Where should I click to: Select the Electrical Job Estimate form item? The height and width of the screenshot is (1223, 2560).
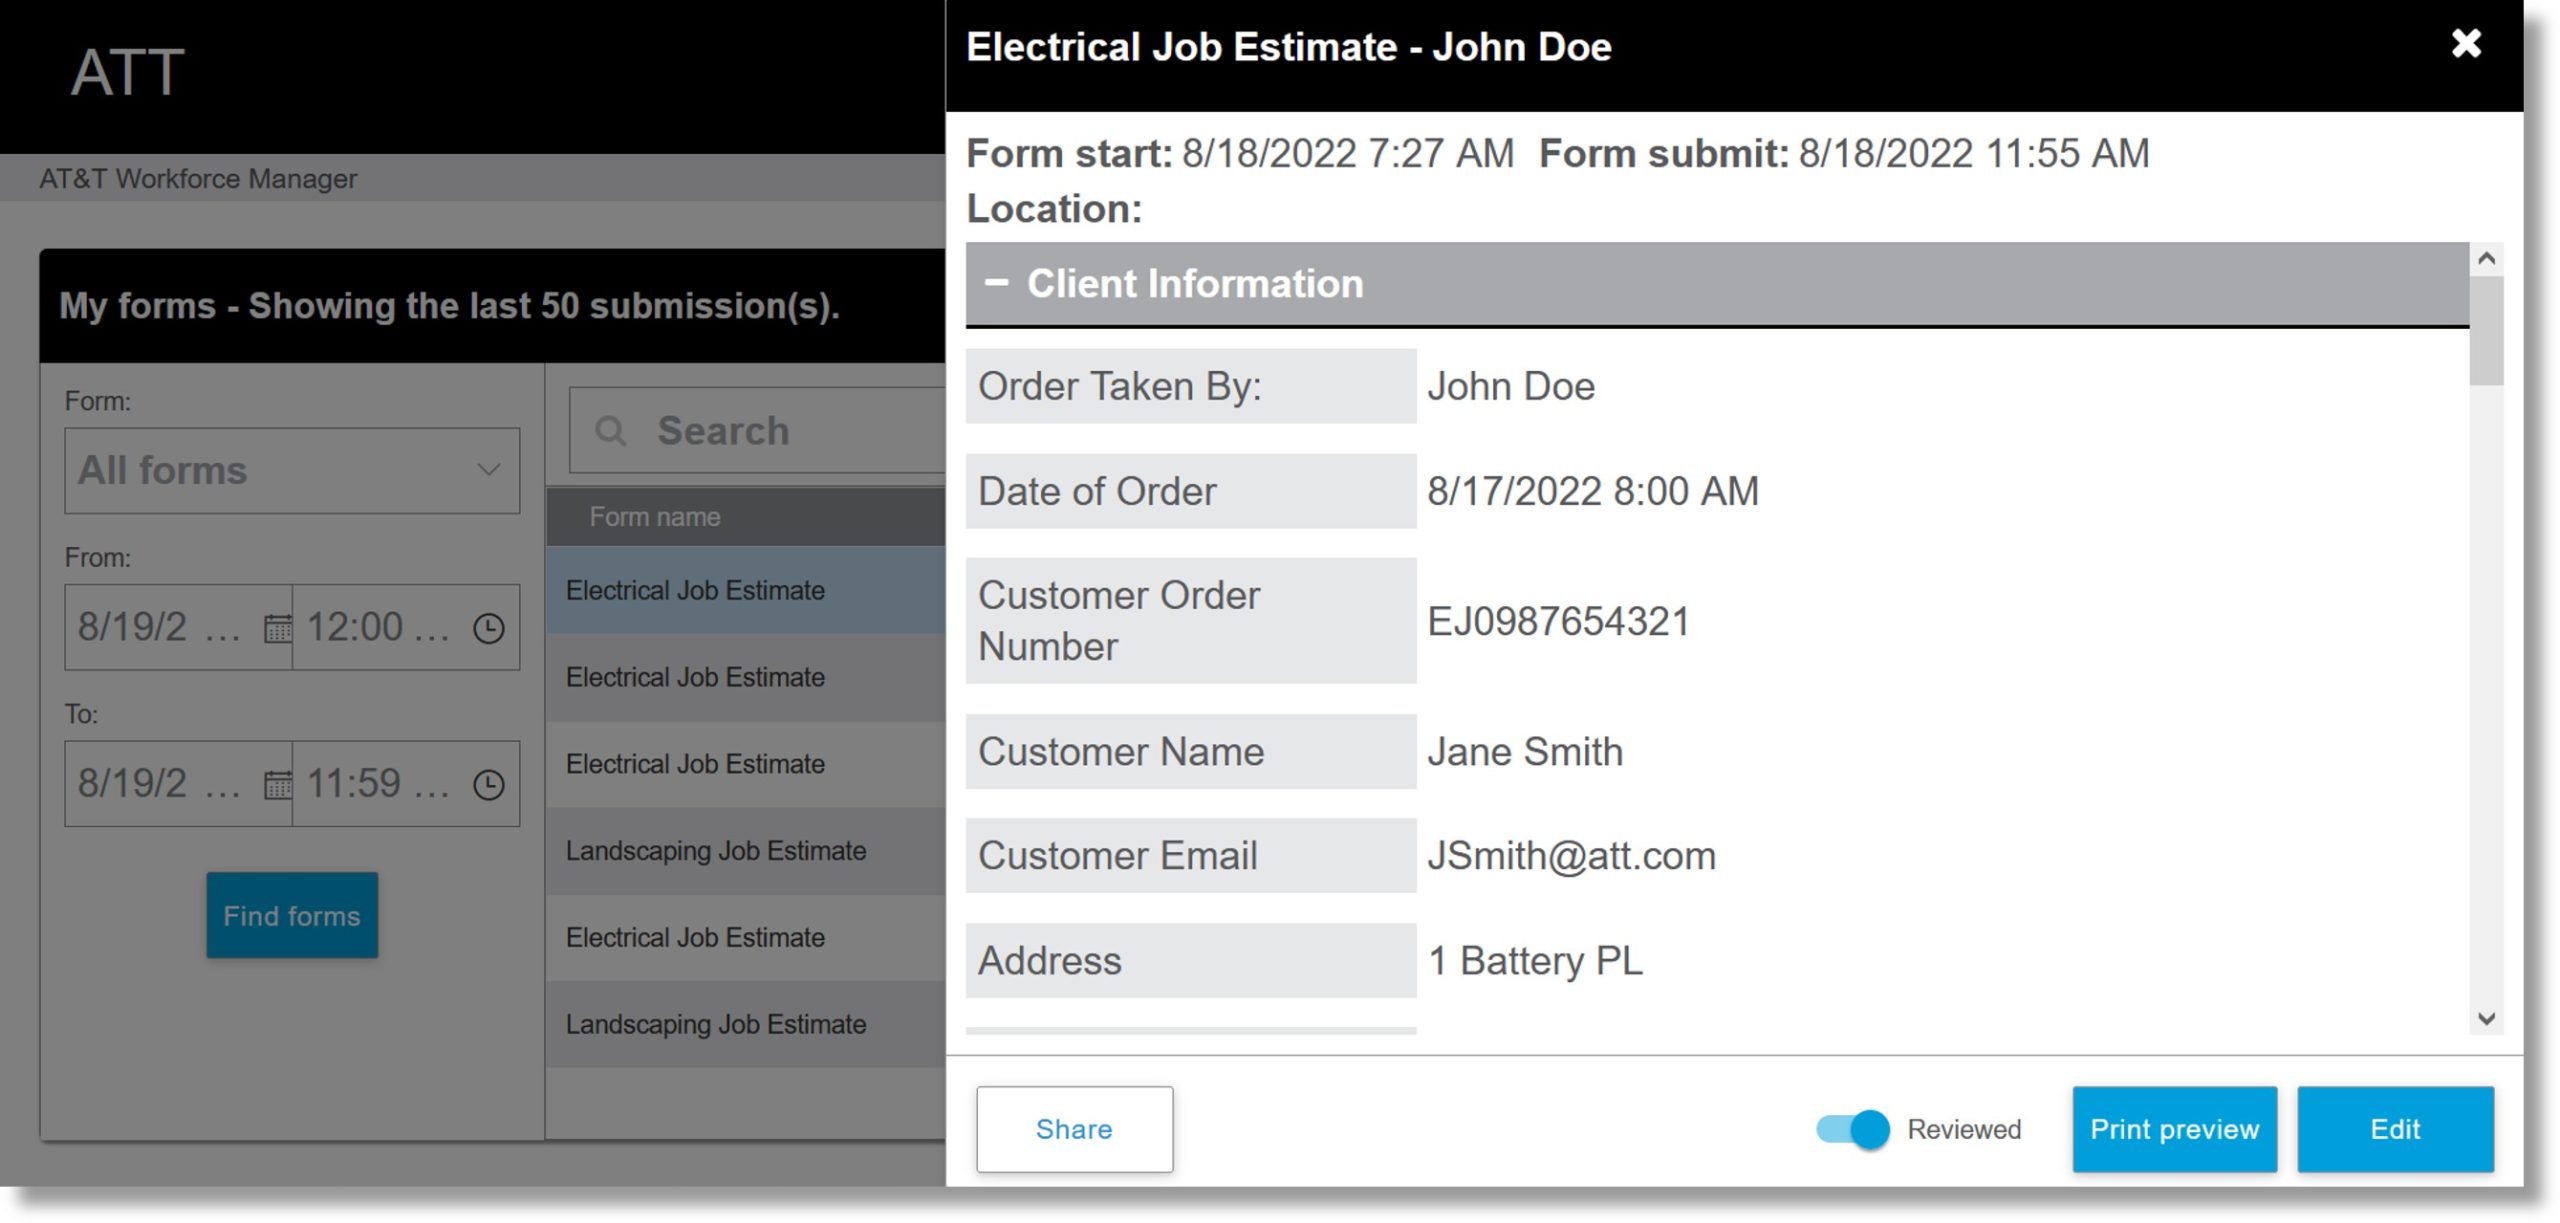click(694, 588)
